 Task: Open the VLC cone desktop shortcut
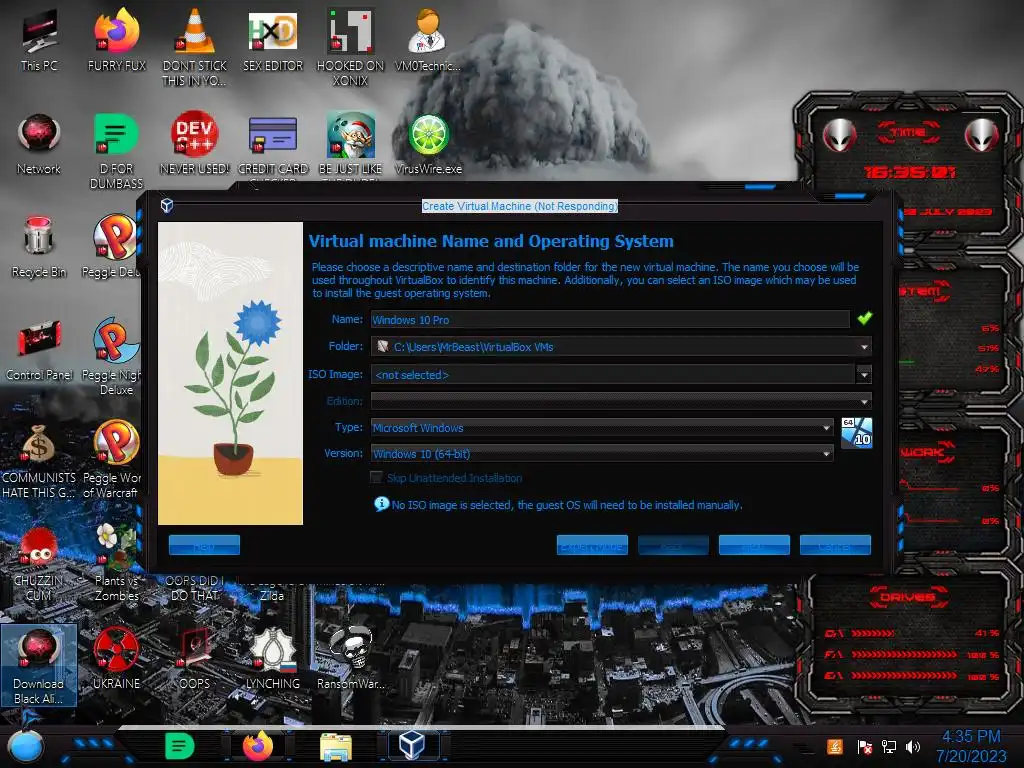(x=195, y=46)
